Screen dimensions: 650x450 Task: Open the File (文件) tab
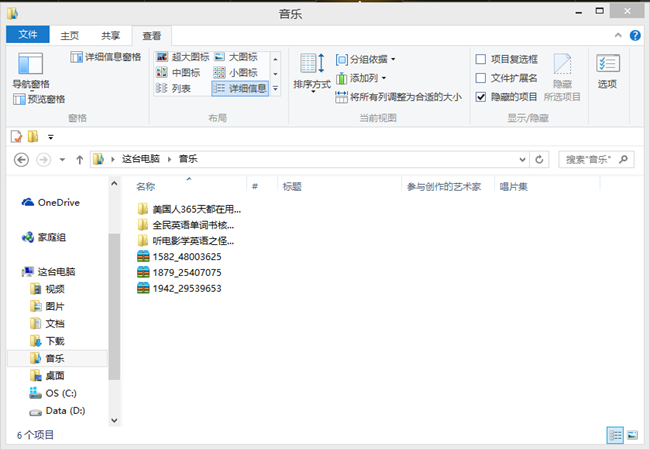28,34
